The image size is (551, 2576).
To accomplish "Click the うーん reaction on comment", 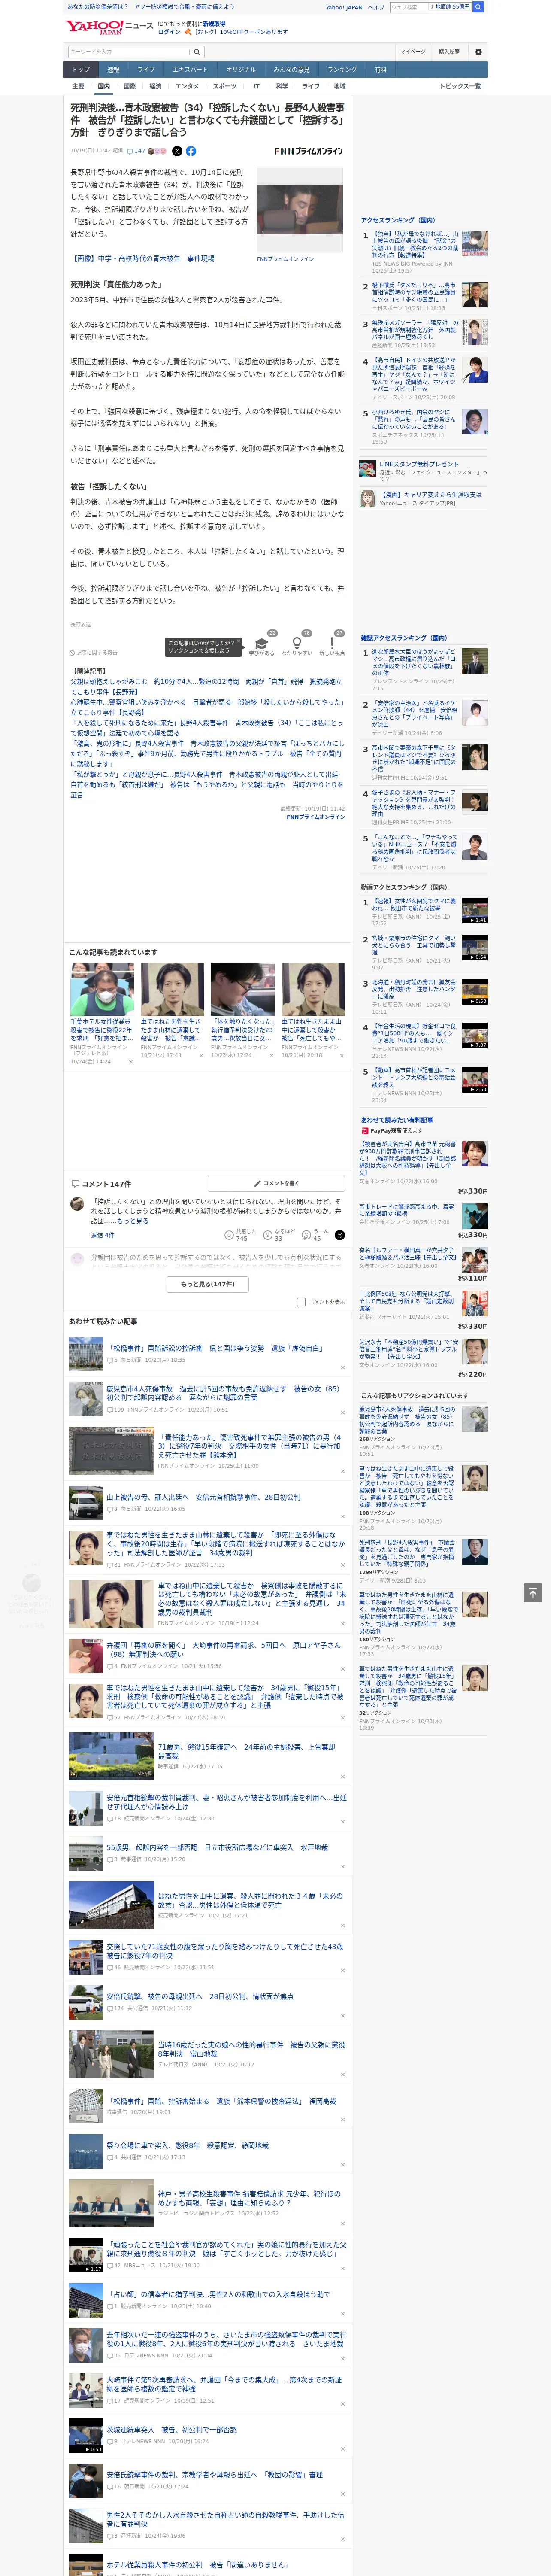I will (316, 1235).
